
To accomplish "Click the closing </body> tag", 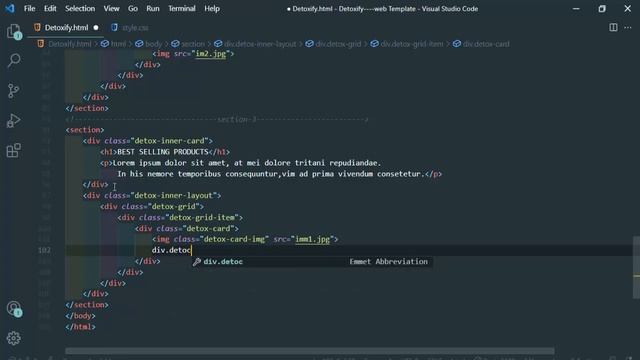I will pos(80,316).
